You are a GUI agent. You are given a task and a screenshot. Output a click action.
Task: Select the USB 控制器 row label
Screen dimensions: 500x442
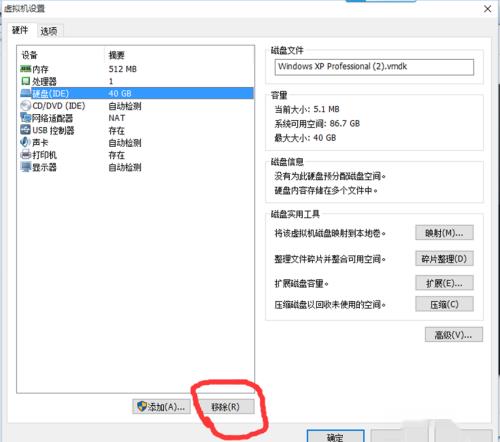53,130
